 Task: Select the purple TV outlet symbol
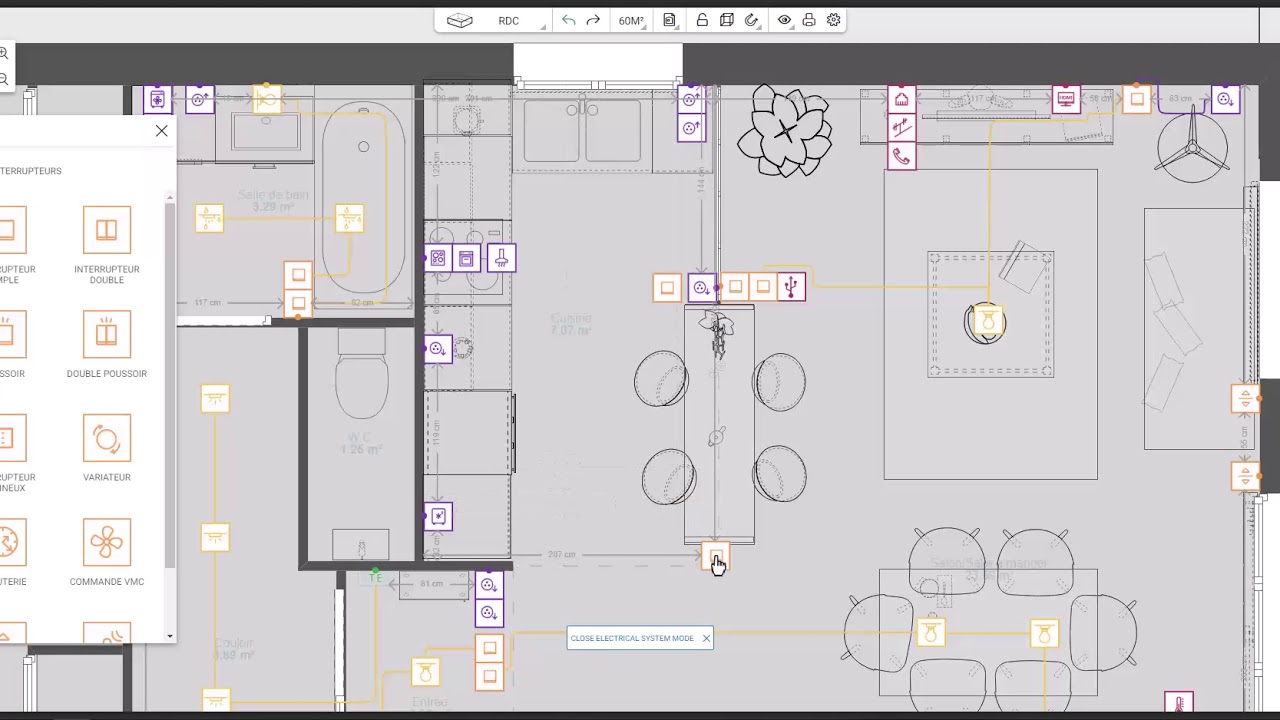(x=1066, y=99)
